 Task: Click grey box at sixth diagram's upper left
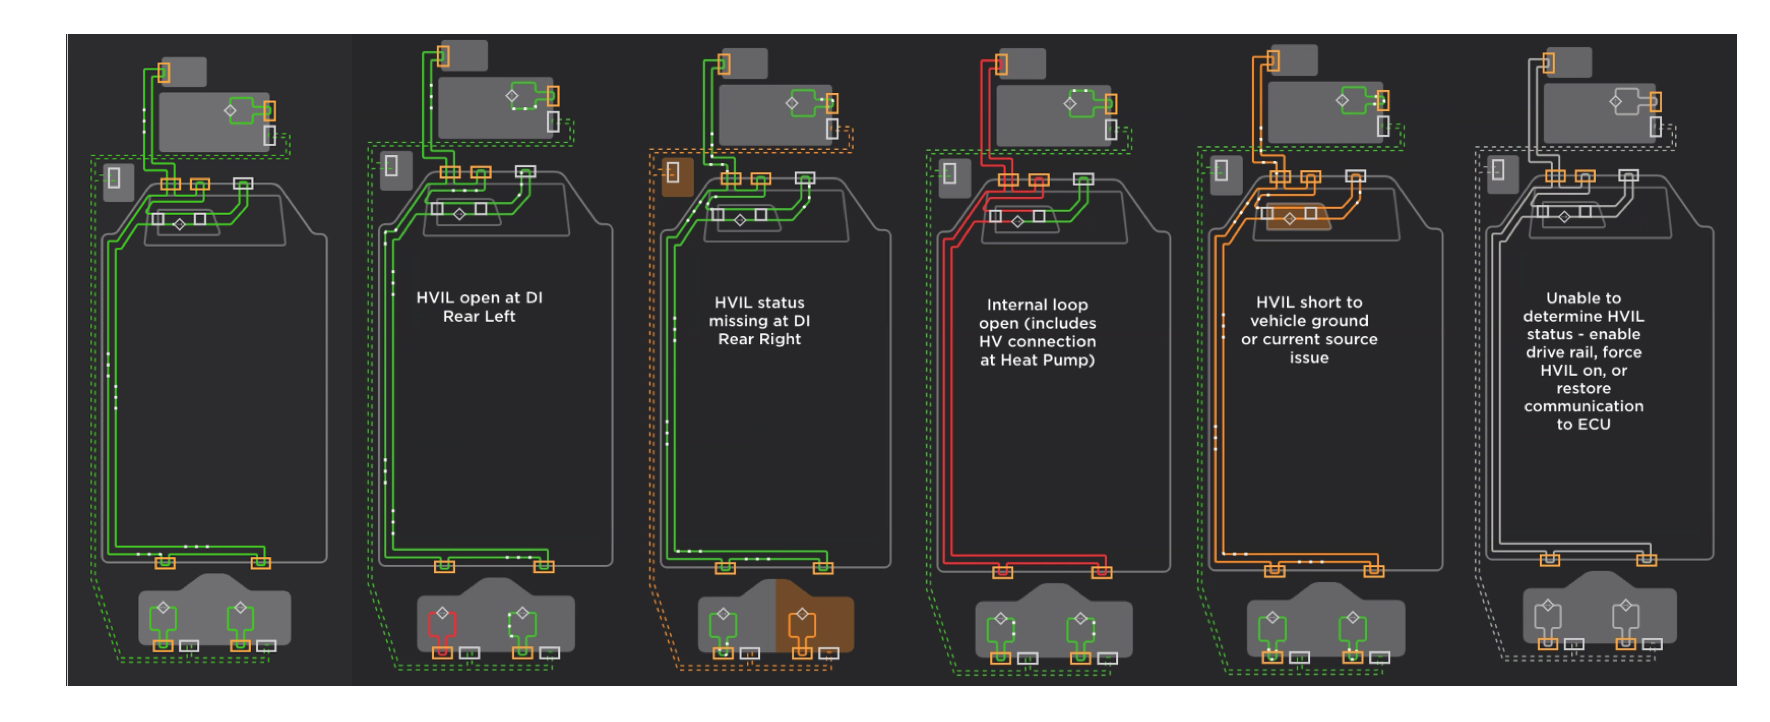(1498, 171)
